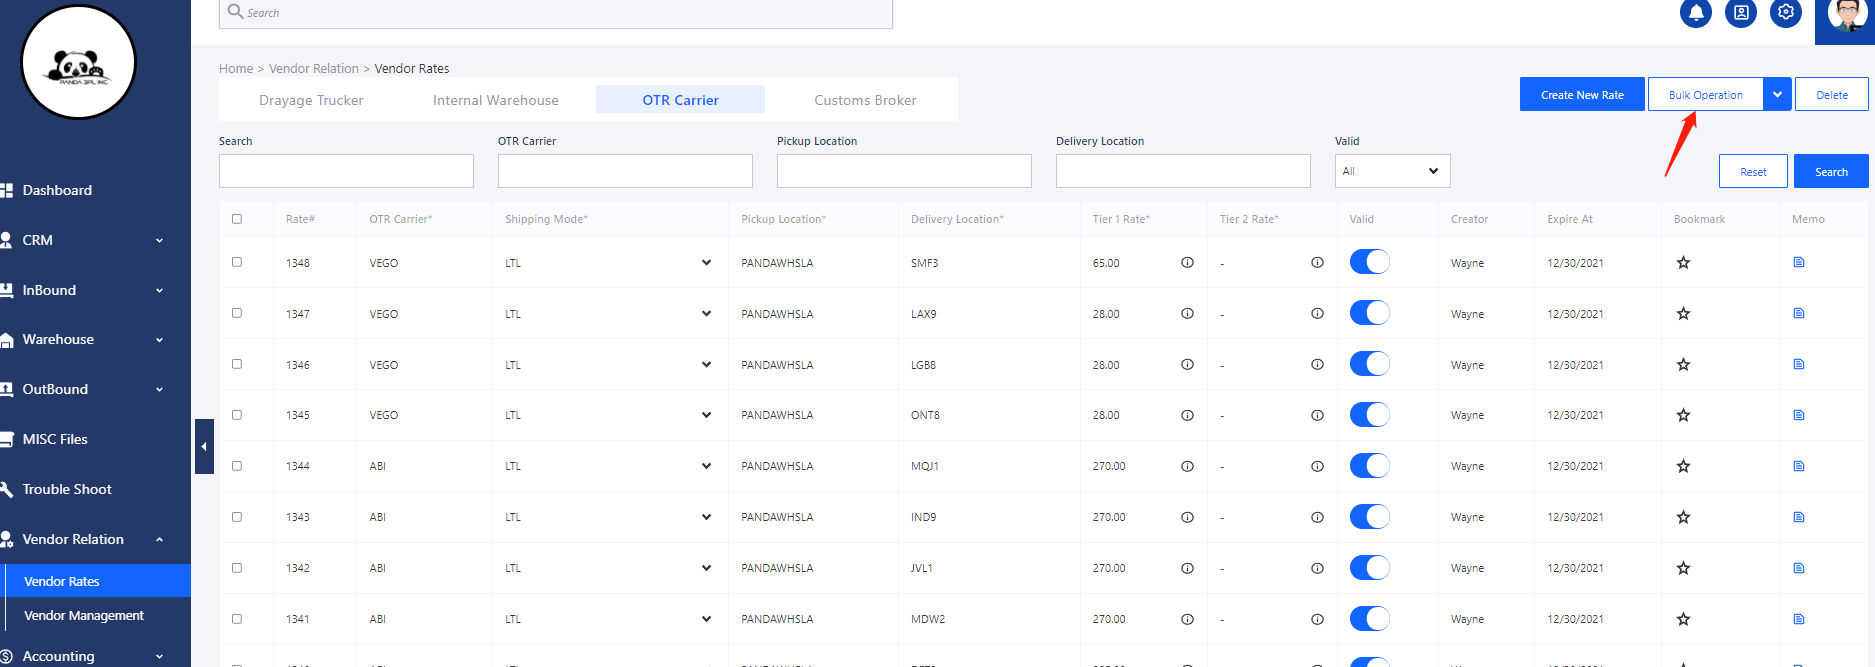Open the Customs Broker tab
The image size is (1875, 667).
pos(865,100)
